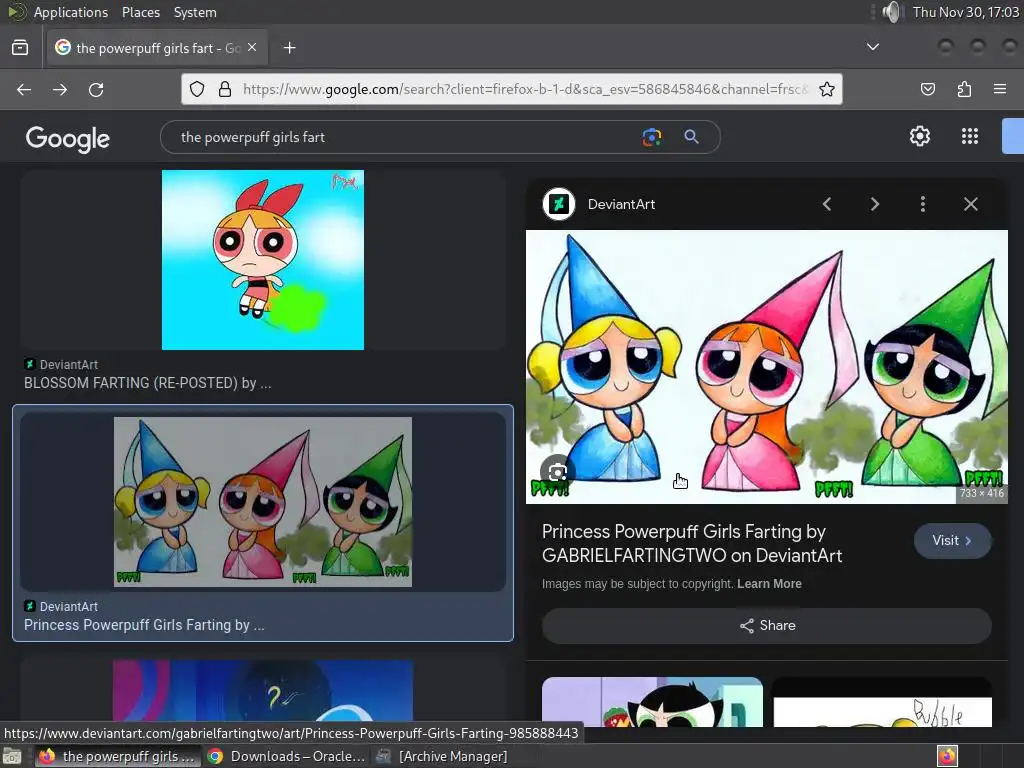The width and height of the screenshot is (1024, 768).
Task: Open Places menu in top panel
Action: pyautogui.click(x=140, y=12)
